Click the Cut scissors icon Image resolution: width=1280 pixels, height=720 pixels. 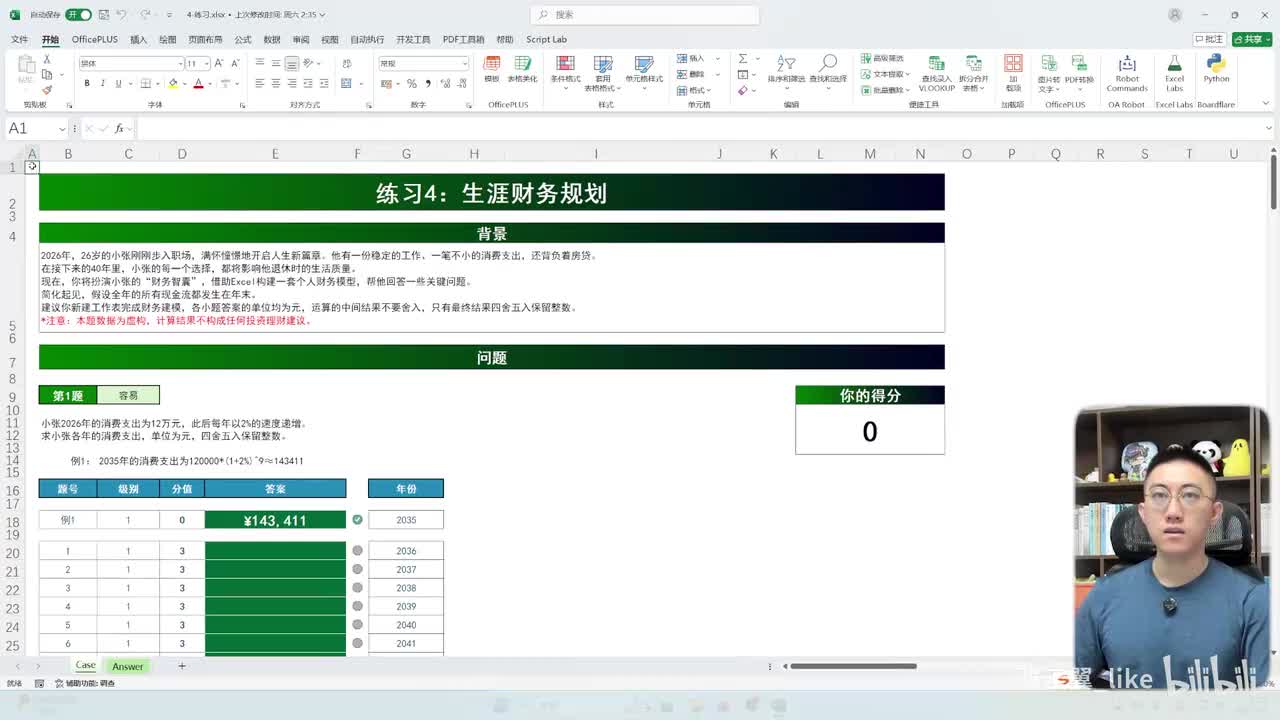(47, 59)
